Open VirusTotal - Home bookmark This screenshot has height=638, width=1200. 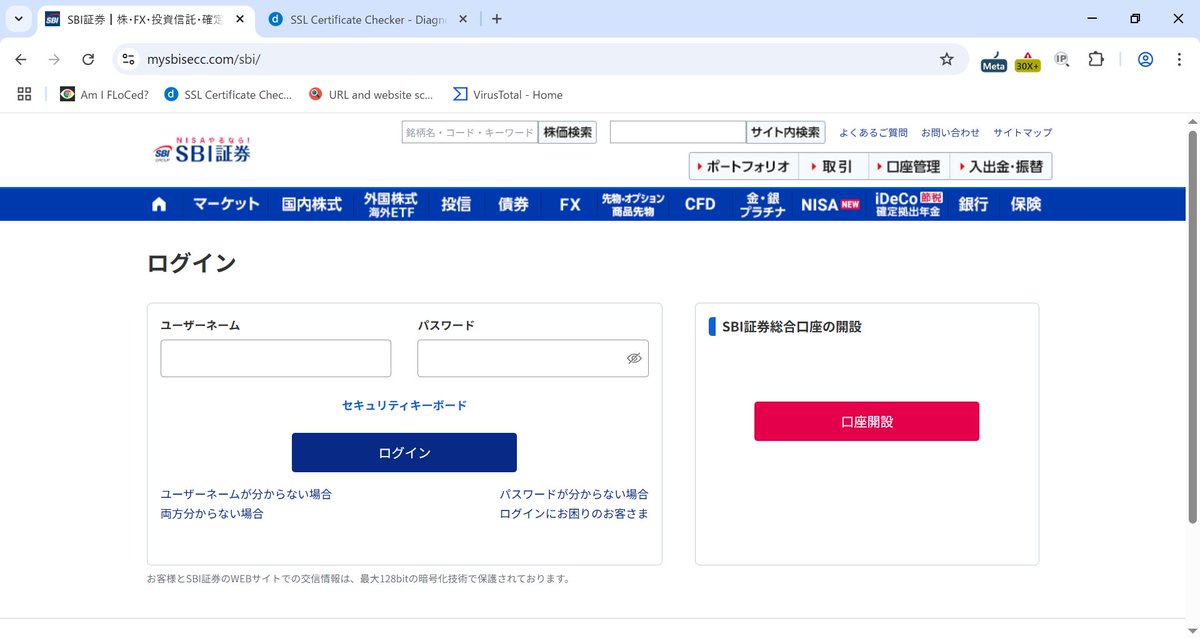pyautogui.click(x=508, y=94)
